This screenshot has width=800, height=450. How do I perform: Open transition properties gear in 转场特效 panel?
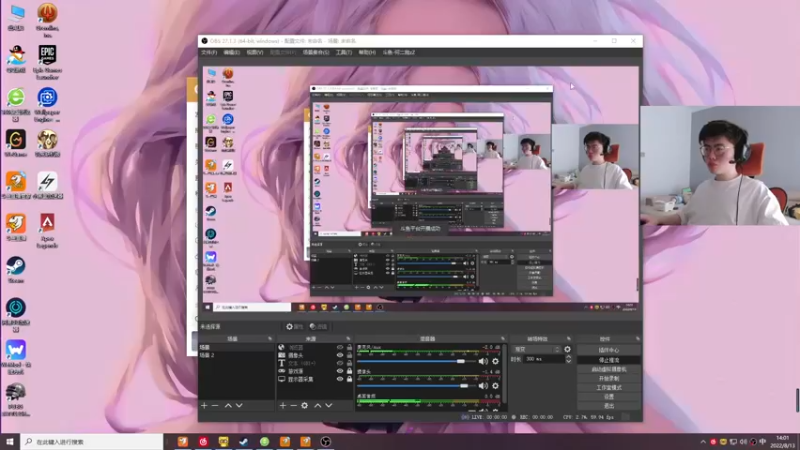(x=567, y=349)
